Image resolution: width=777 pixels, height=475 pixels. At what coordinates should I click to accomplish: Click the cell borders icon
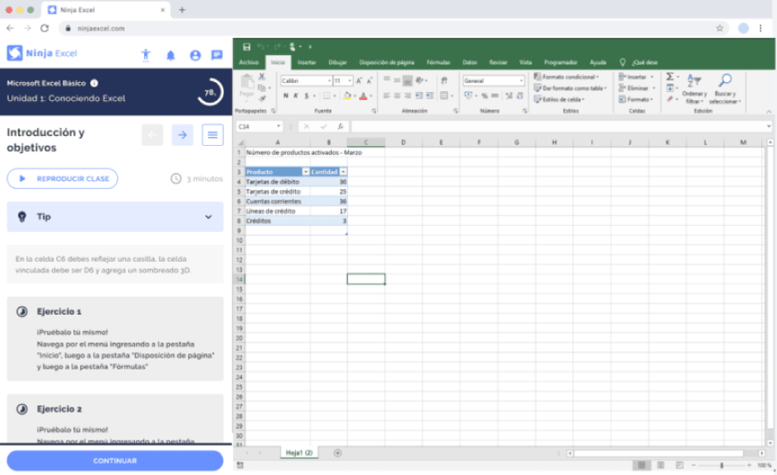click(327, 96)
